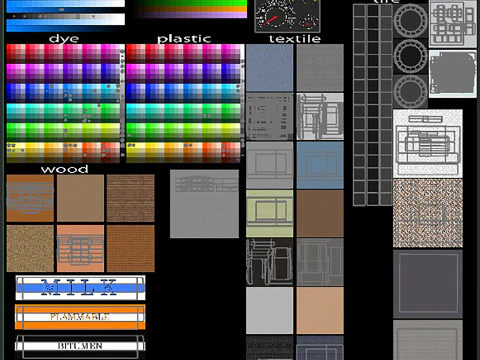Click the wood heading label
The width and height of the screenshot is (480, 360).
pos(65,169)
